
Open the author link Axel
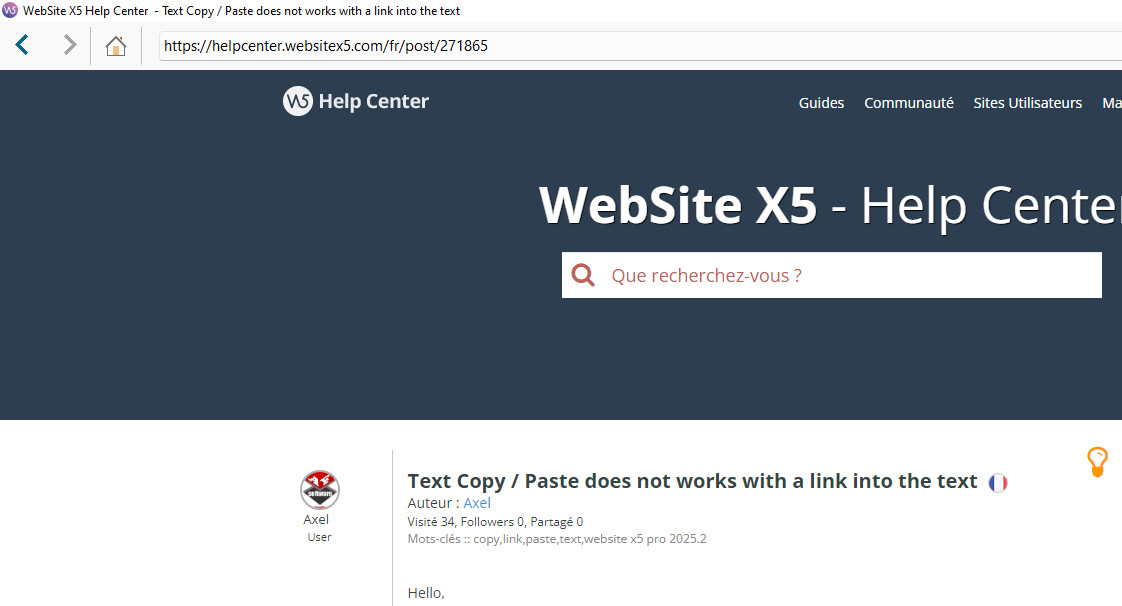(x=477, y=503)
